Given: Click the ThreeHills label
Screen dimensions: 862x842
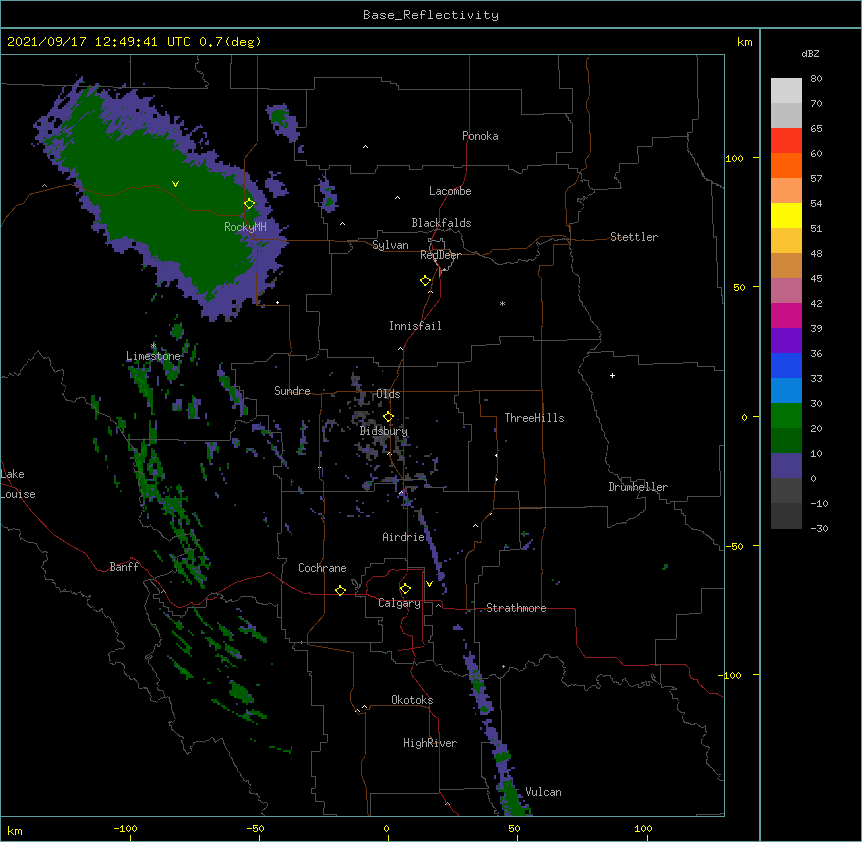Looking at the screenshot, I should (534, 418).
